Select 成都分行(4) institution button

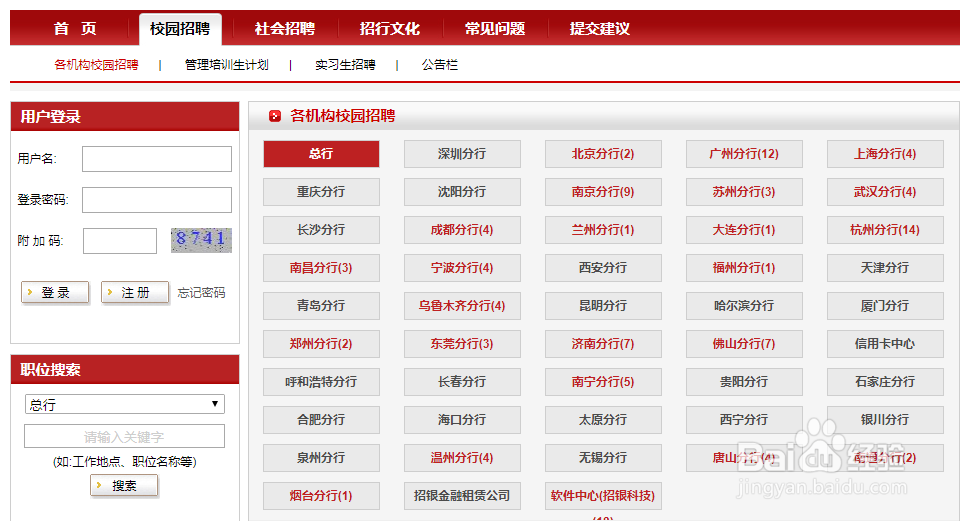(462, 230)
